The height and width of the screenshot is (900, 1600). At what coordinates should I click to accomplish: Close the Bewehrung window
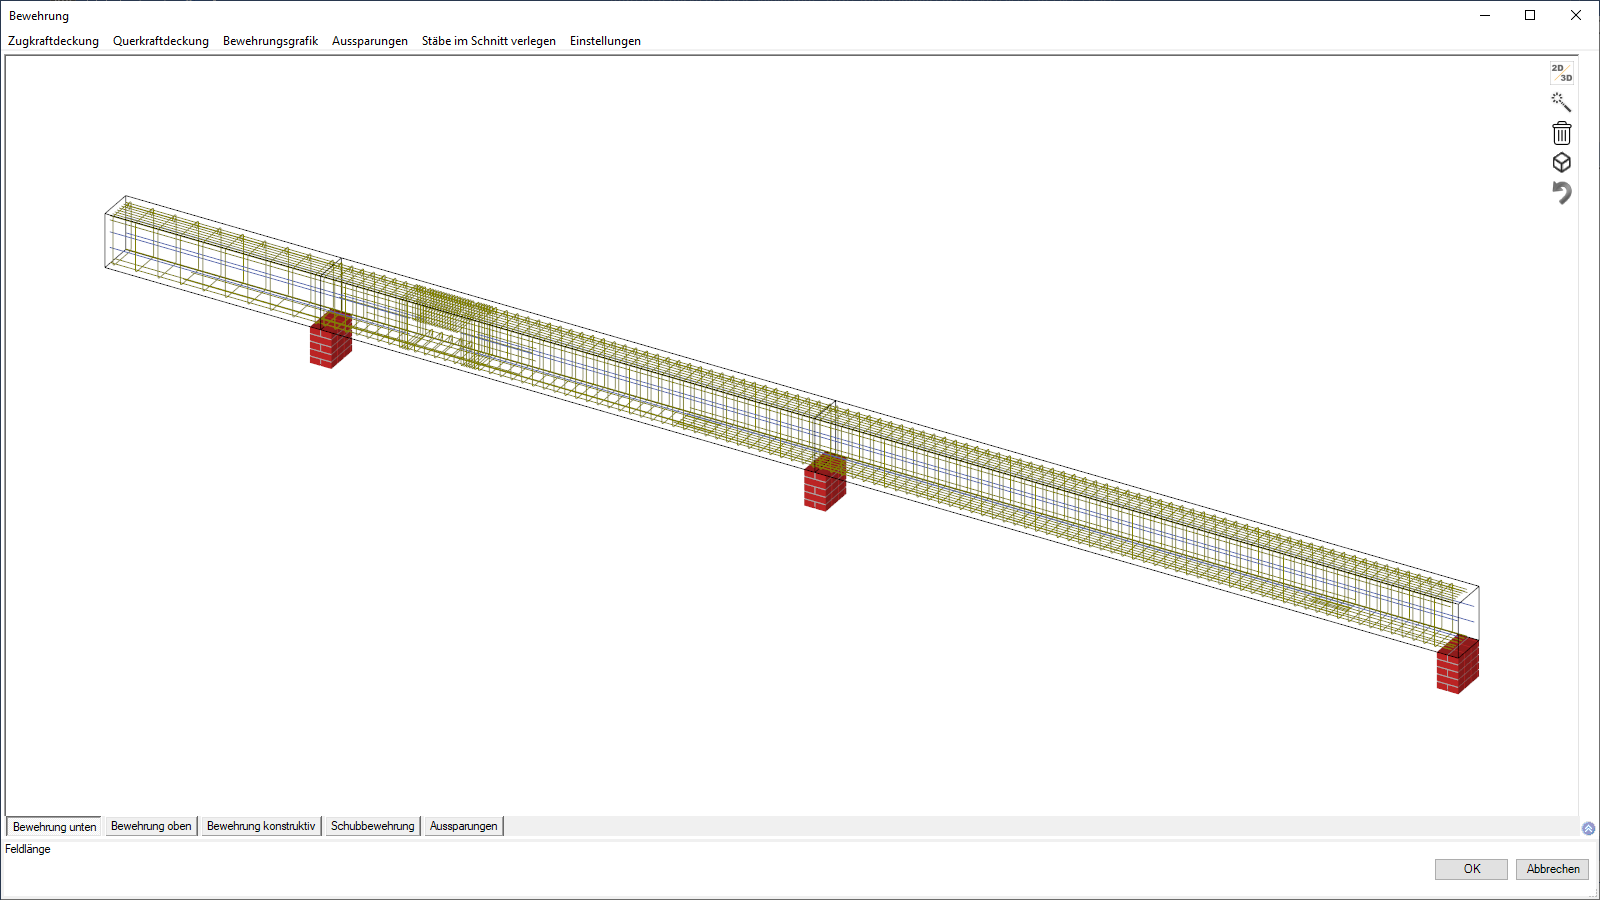1576,15
